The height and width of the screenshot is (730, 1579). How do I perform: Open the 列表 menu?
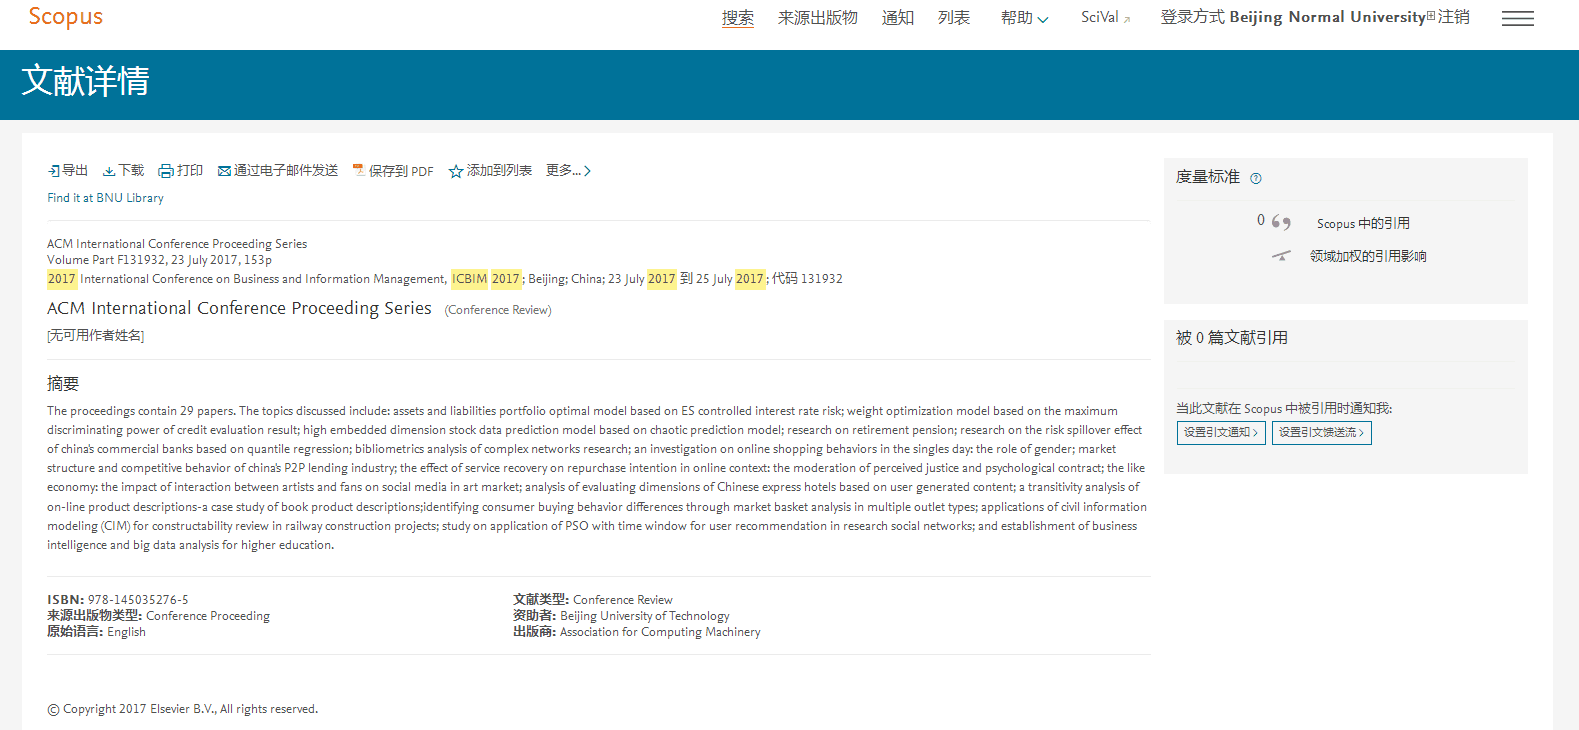coord(954,18)
